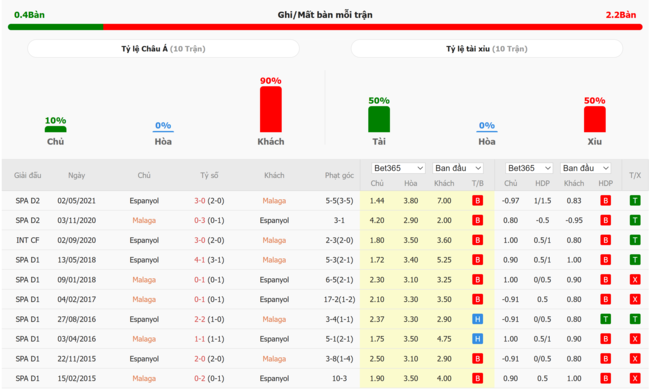Open the first Bet365 bookmaker dropdown
Screen dimensions: 650x389
pyautogui.click(x=398, y=168)
